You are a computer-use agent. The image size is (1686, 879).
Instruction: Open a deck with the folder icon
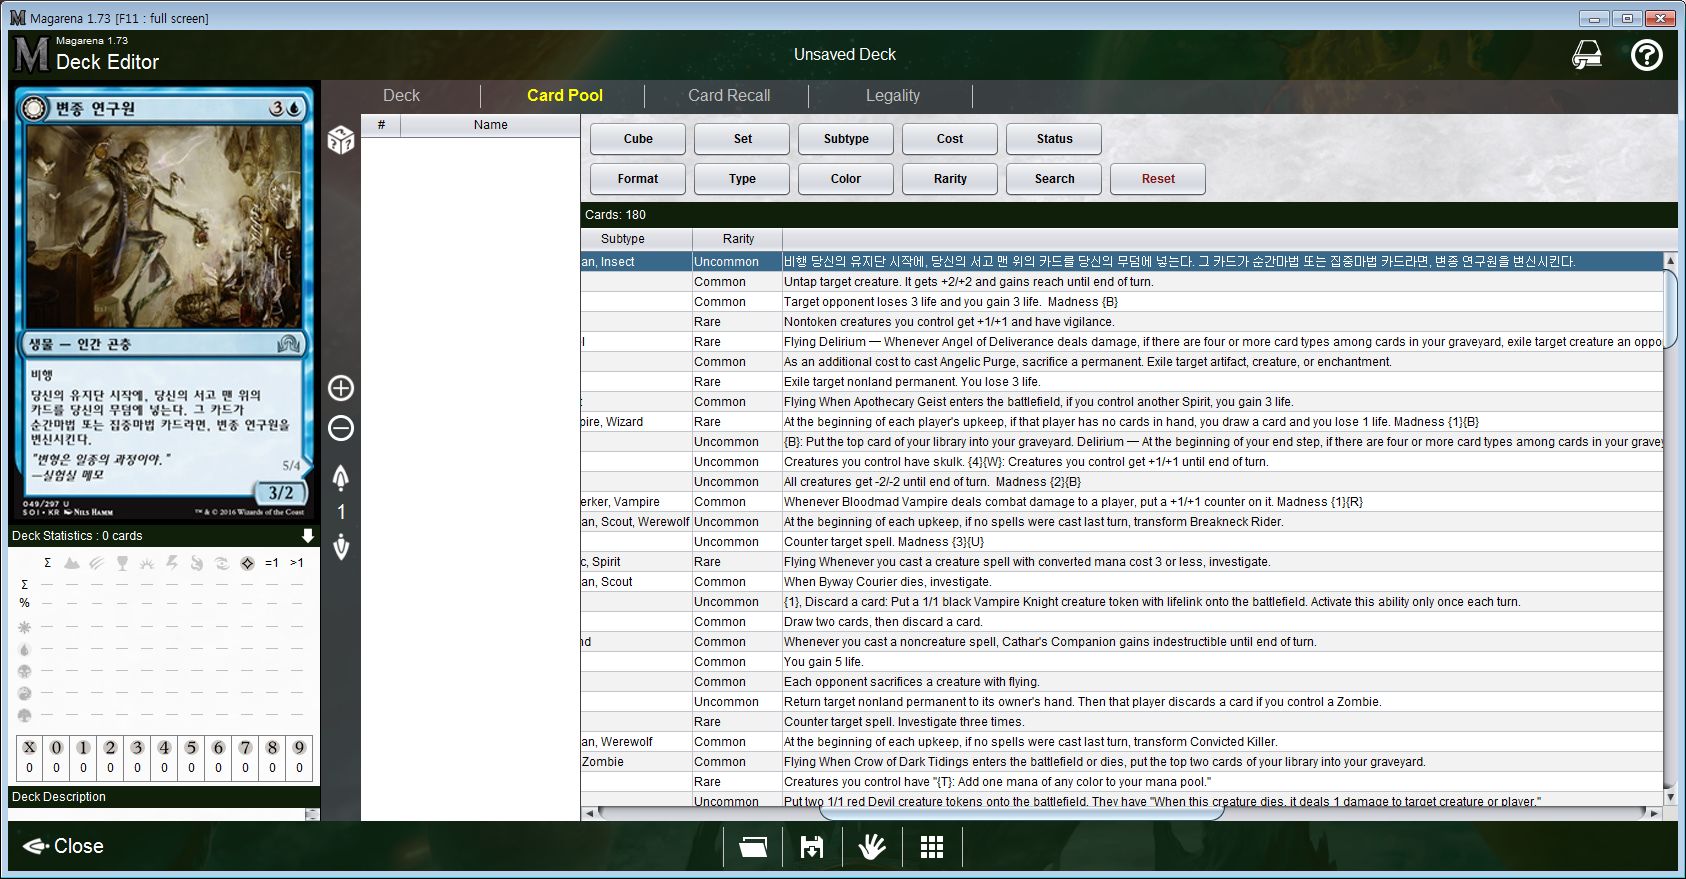[x=753, y=847]
